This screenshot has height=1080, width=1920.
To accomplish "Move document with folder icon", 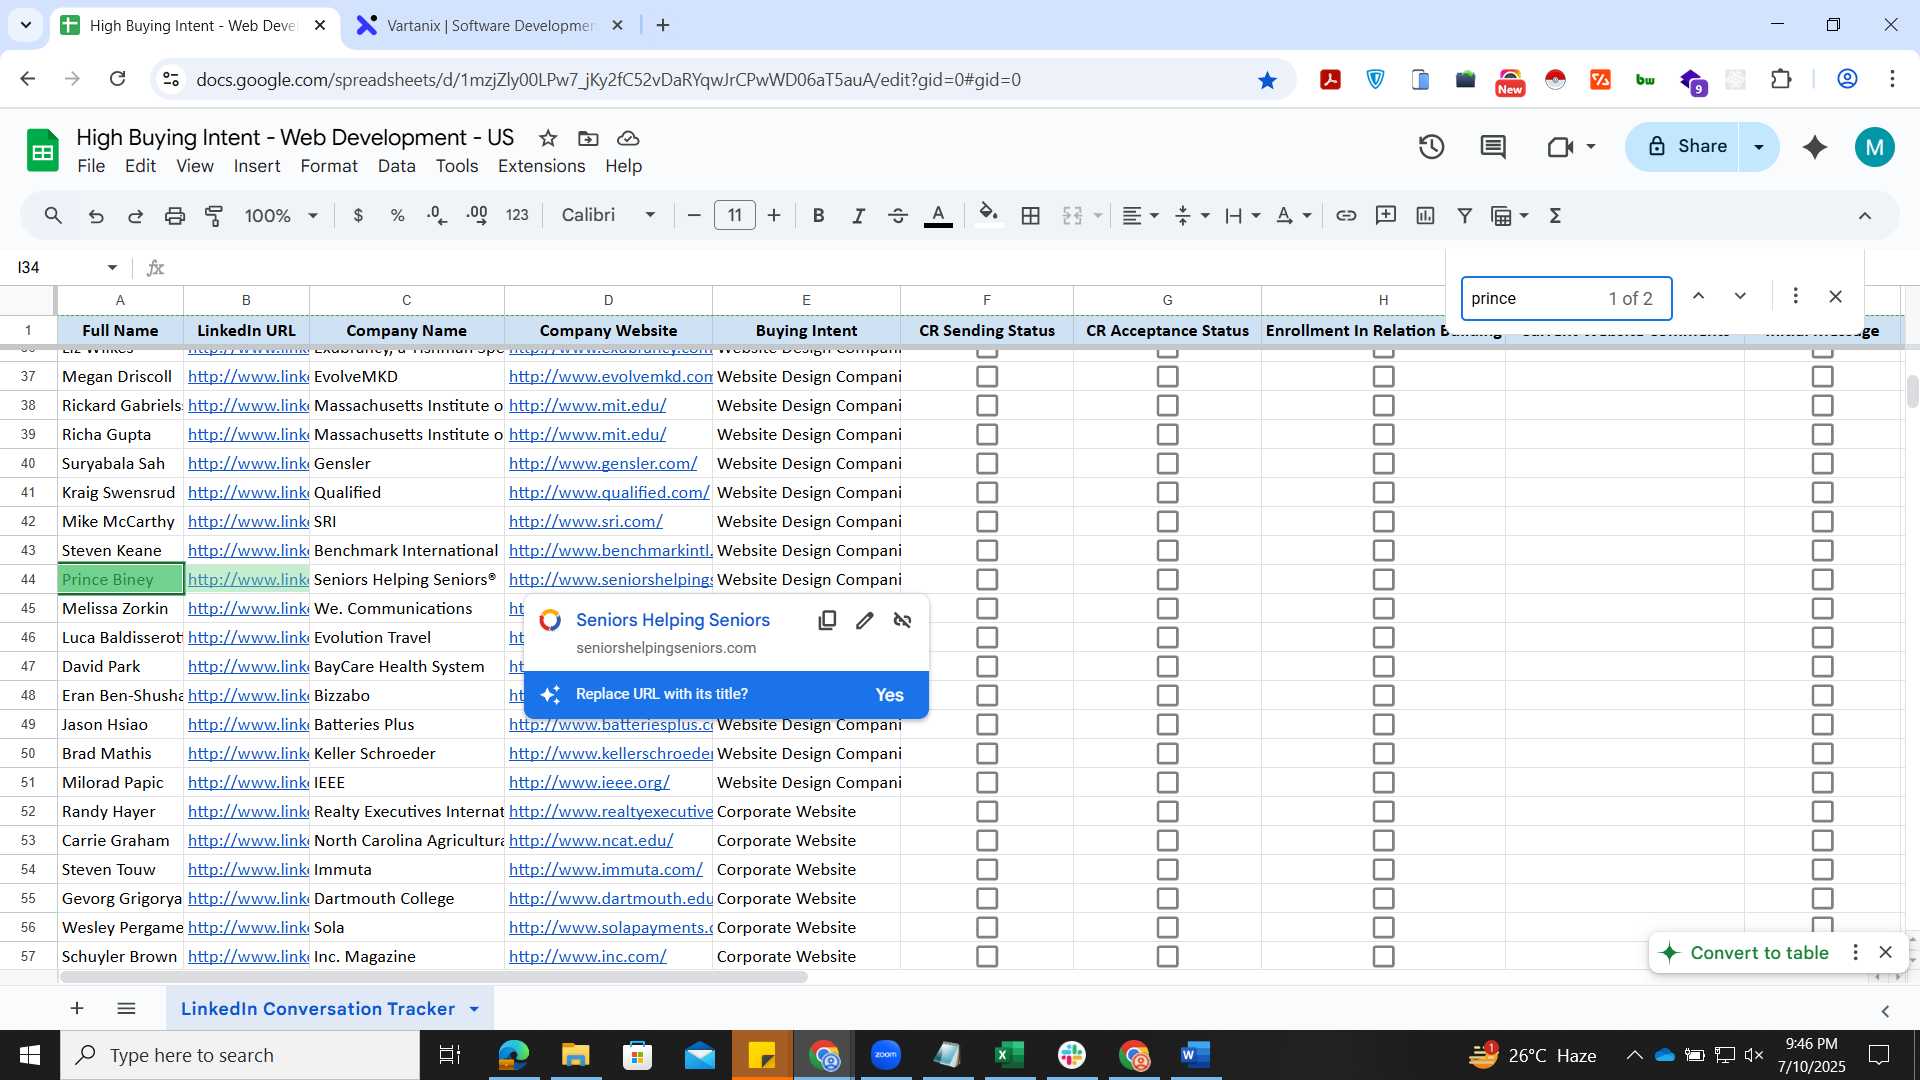I will [588, 138].
